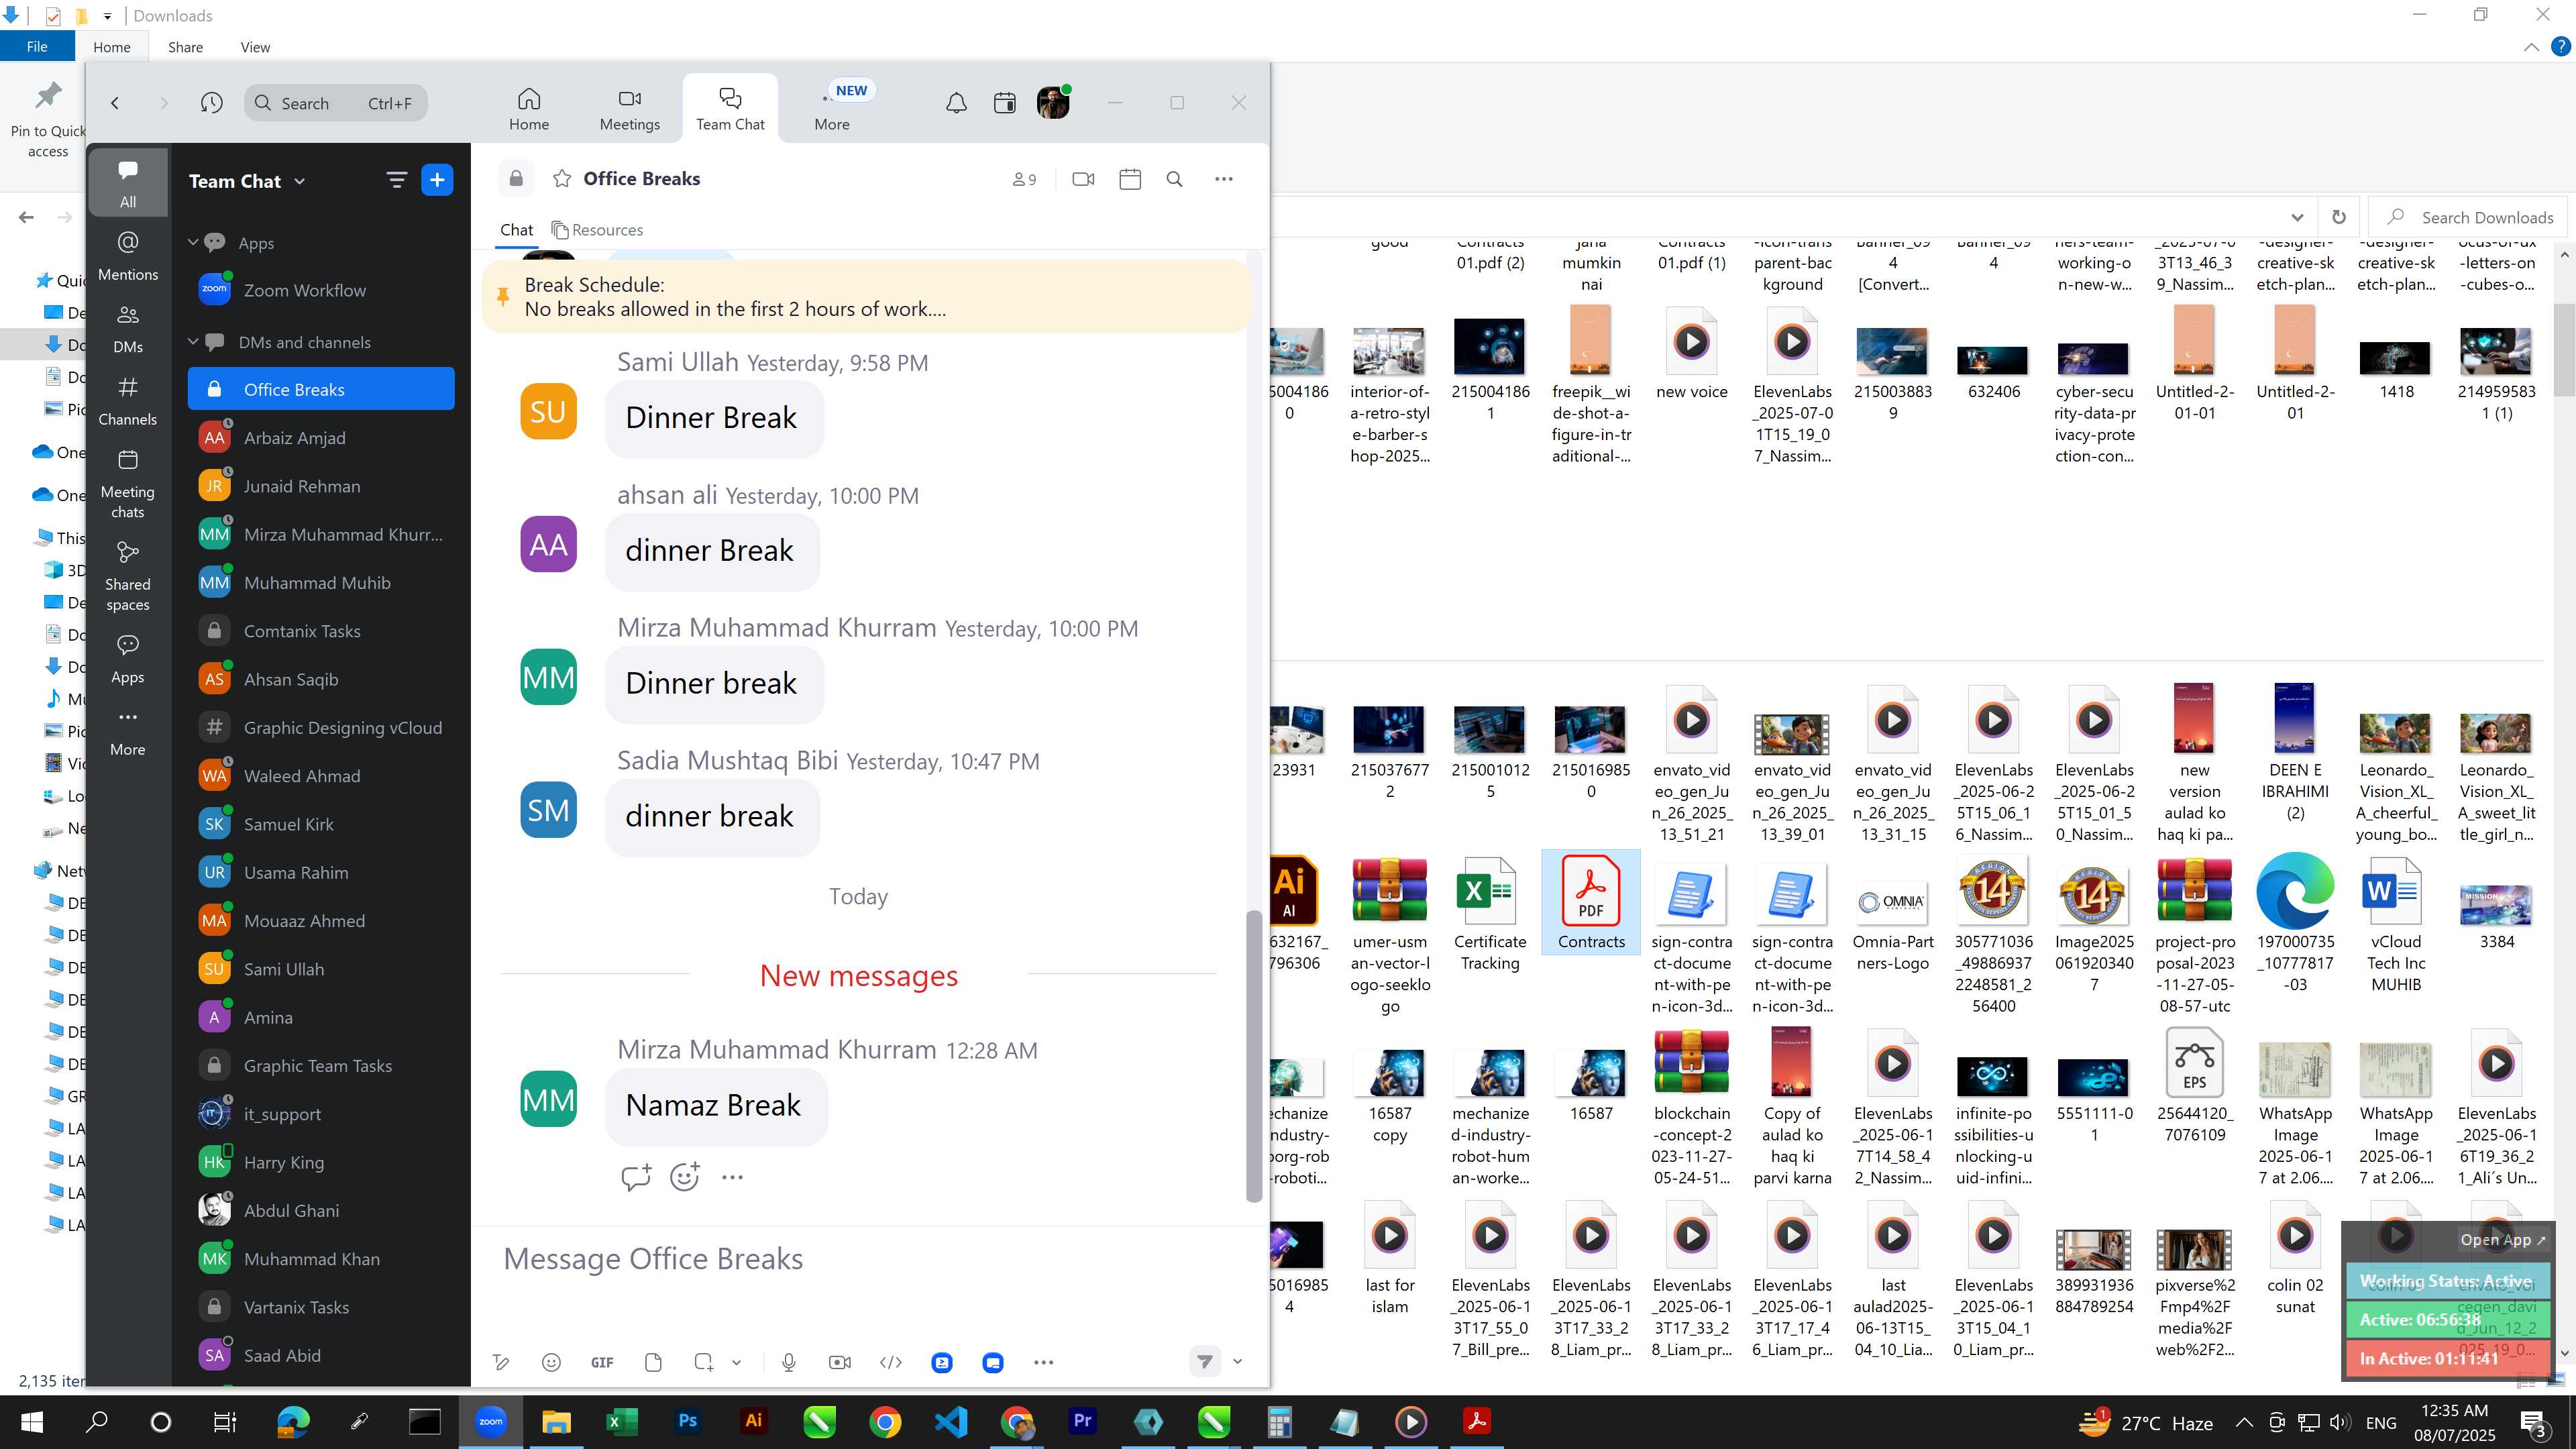The image size is (2576, 1449).
Task: Switch to the Zoom Meetings tab
Action: click(630, 109)
